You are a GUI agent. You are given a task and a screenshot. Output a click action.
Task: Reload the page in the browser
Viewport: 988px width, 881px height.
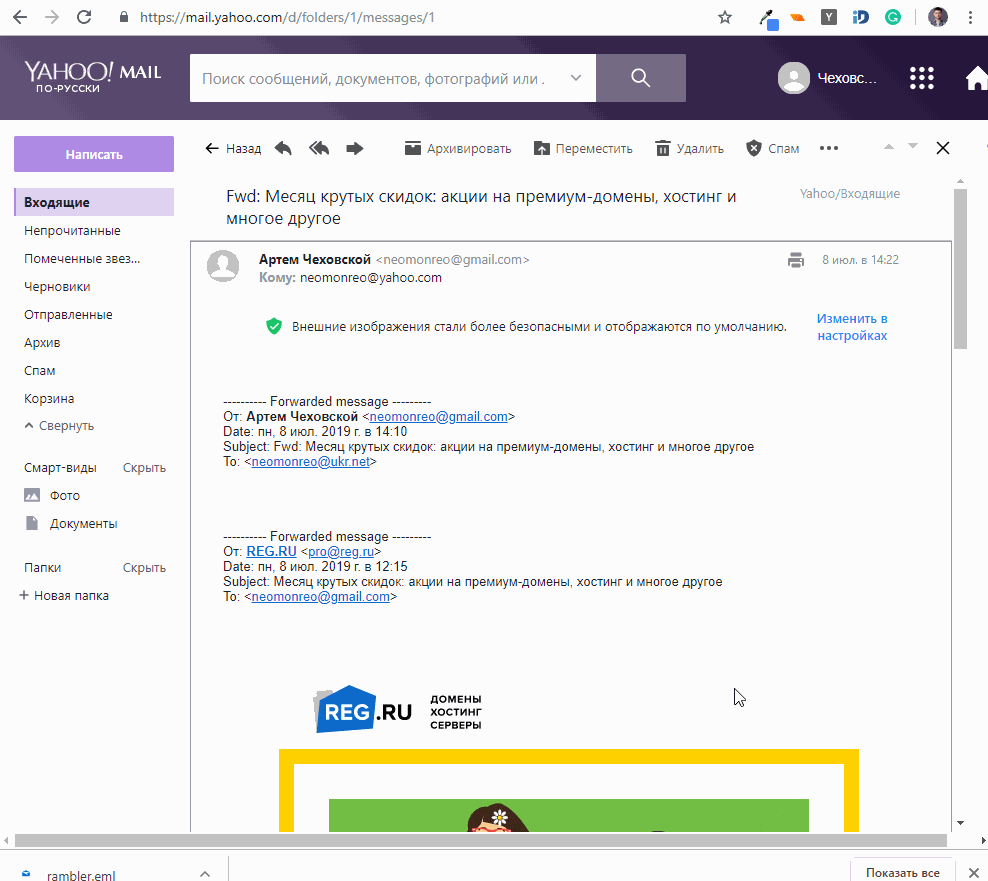coord(84,17)
